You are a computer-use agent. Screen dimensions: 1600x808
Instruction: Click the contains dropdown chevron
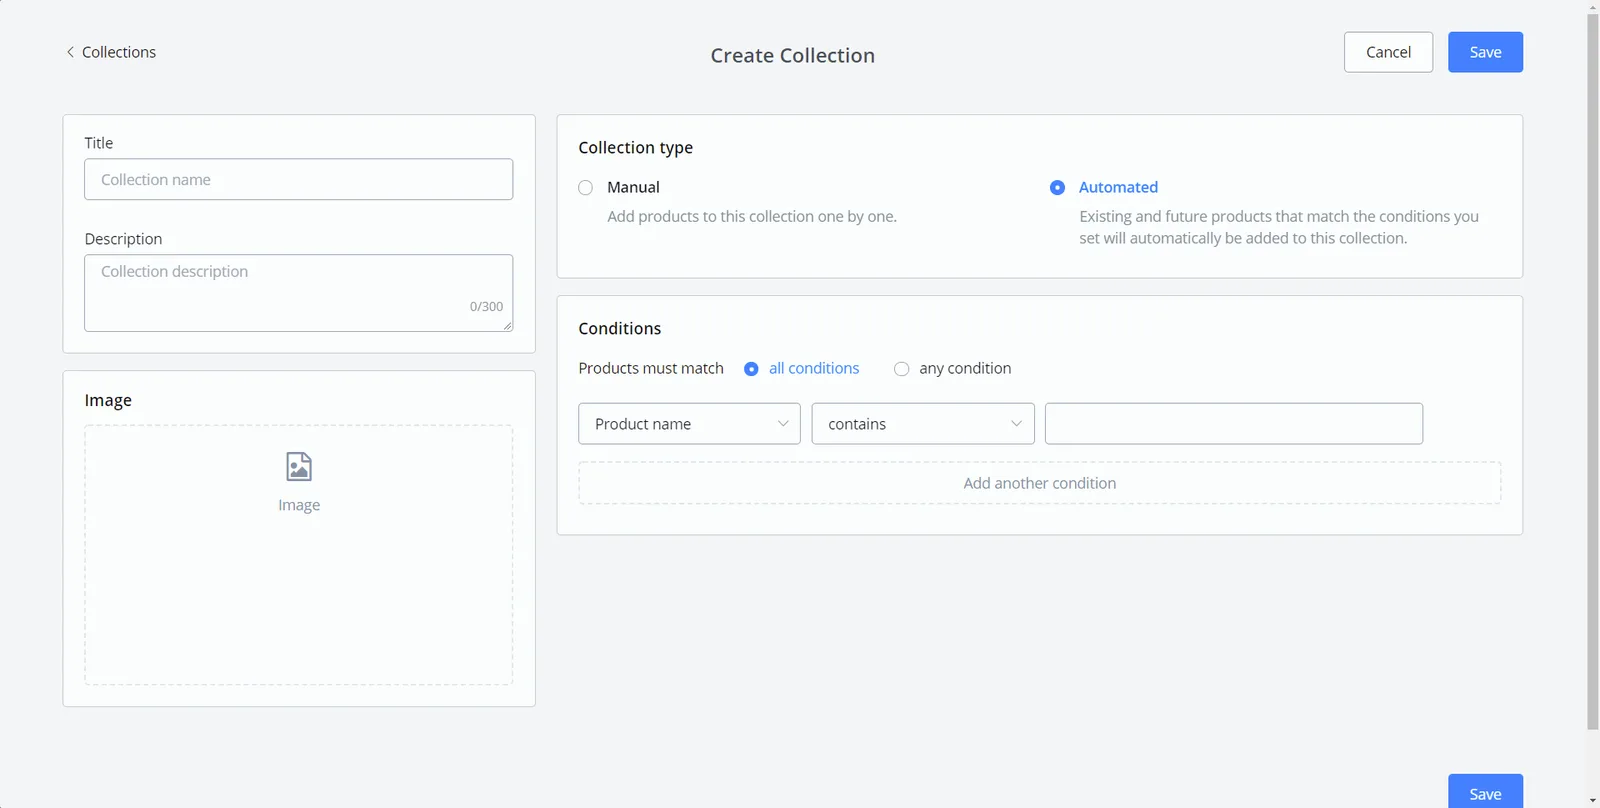tap(1016, 424)
